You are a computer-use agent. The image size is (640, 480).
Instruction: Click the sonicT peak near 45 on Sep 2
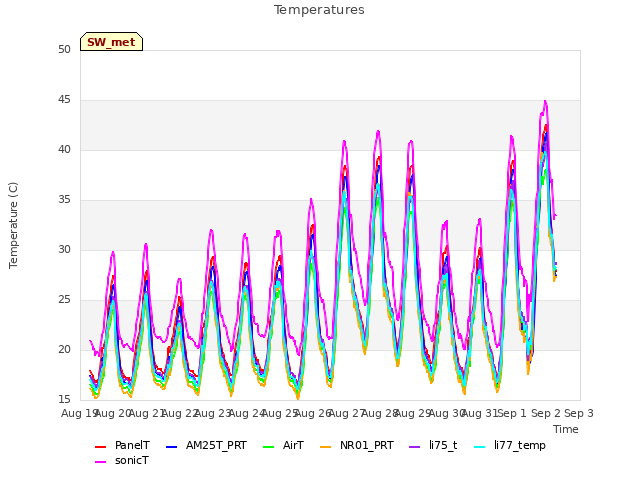tap(545, 101)
